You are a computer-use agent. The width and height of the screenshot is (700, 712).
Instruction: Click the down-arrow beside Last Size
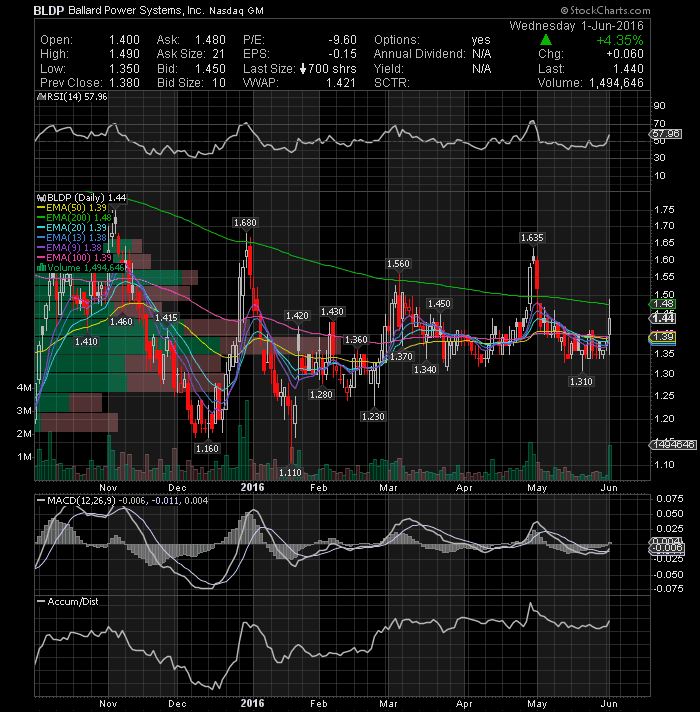pyautogui.click(x=303, y=69)
